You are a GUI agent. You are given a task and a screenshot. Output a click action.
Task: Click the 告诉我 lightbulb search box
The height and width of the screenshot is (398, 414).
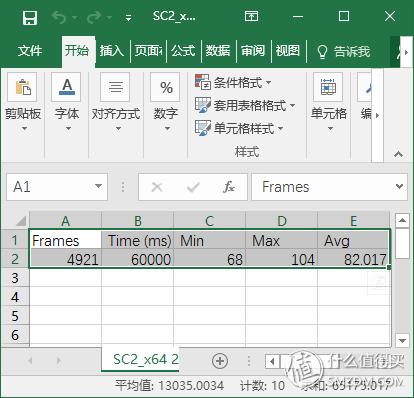[343, 52]
